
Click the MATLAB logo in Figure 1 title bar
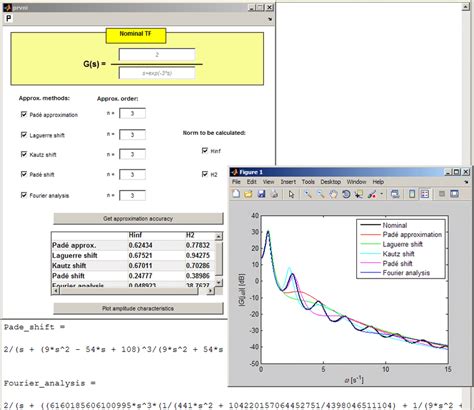pos(234,172)
